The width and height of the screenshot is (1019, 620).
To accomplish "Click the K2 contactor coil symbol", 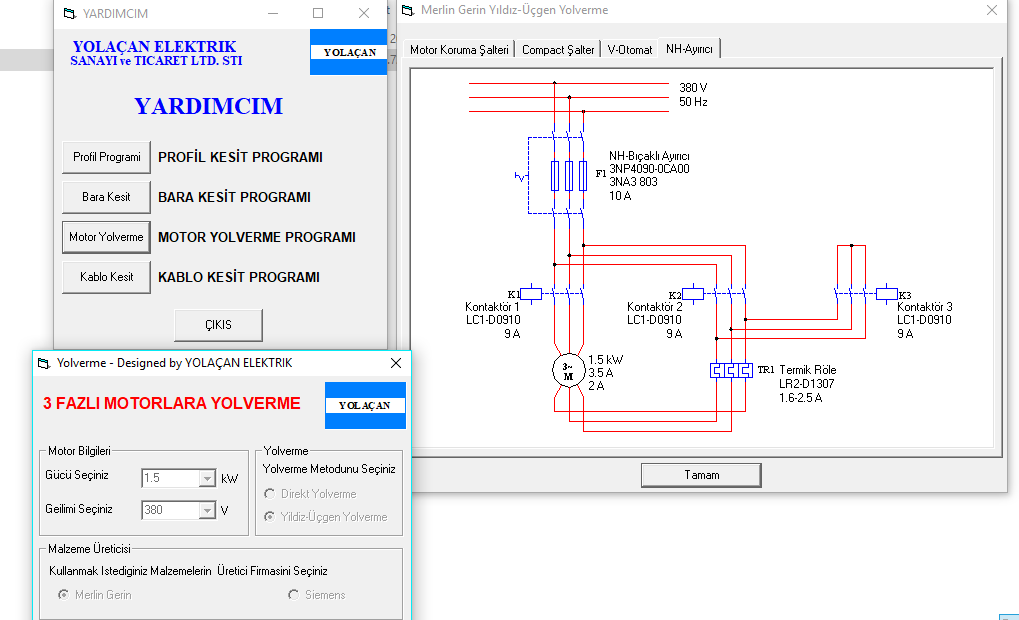I will tap(693, 294).
